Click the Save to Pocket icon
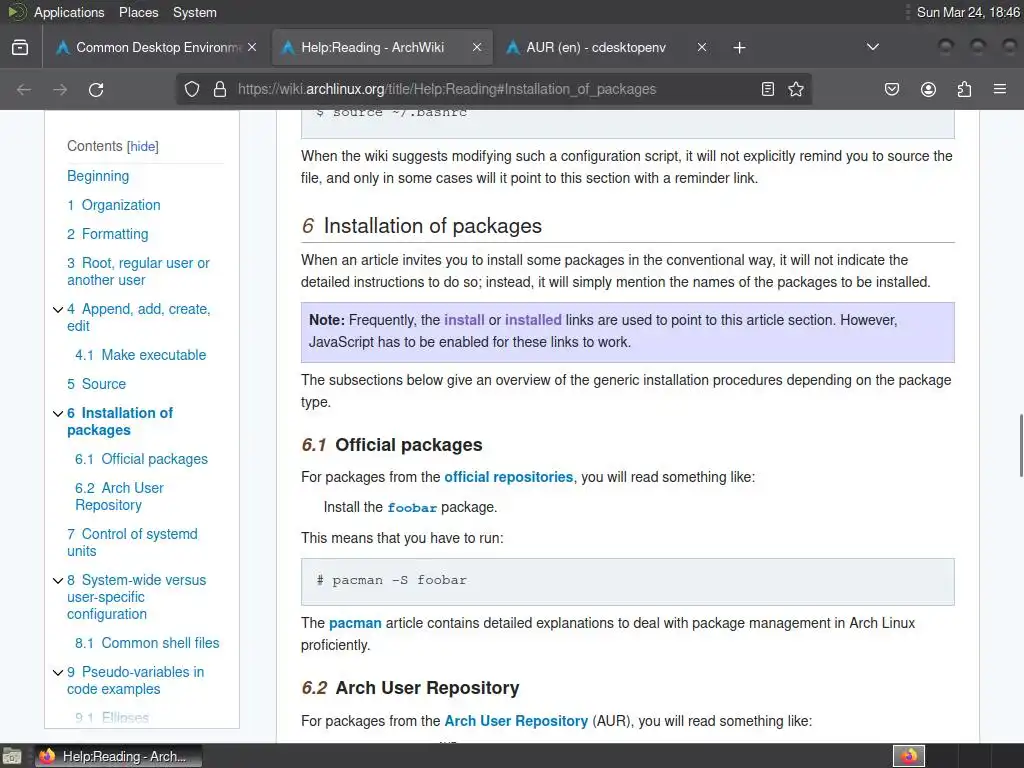The width and height of the screenshot is (1024, 768). point(892,89)
